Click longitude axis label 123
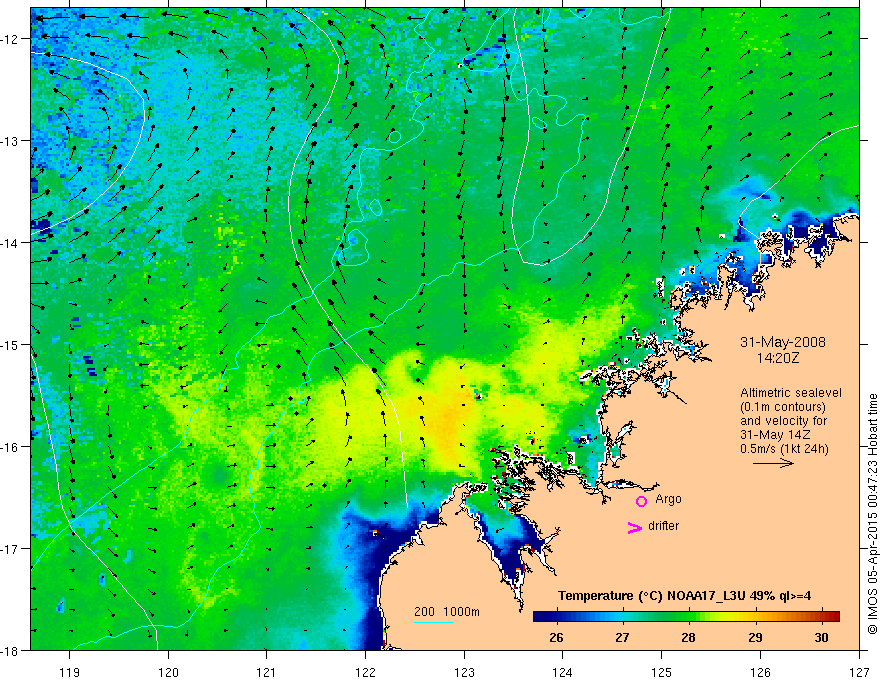Screen dimensions: 880x680 coord(464,672)
